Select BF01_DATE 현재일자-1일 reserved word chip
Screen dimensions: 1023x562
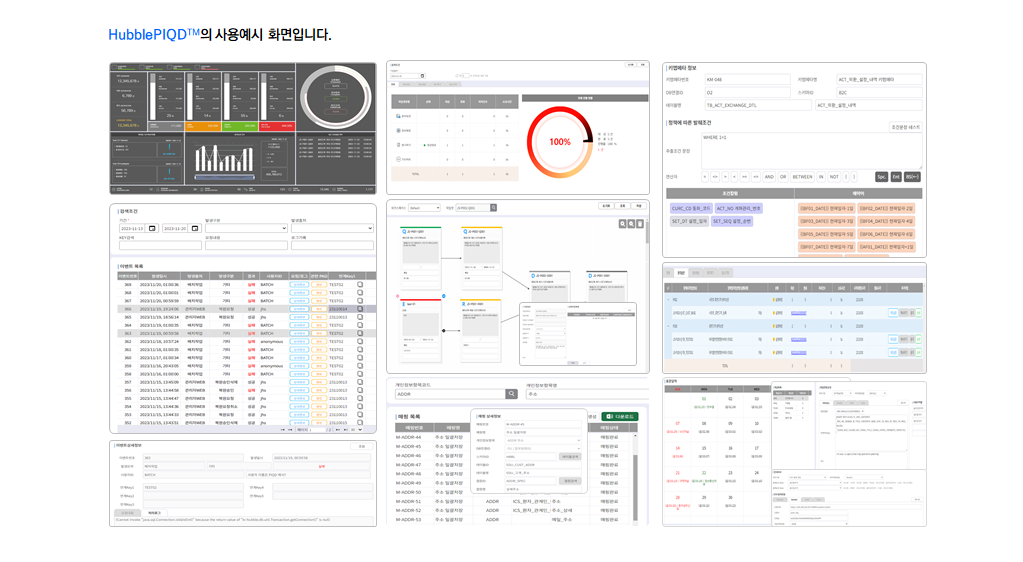coord(826,208)
